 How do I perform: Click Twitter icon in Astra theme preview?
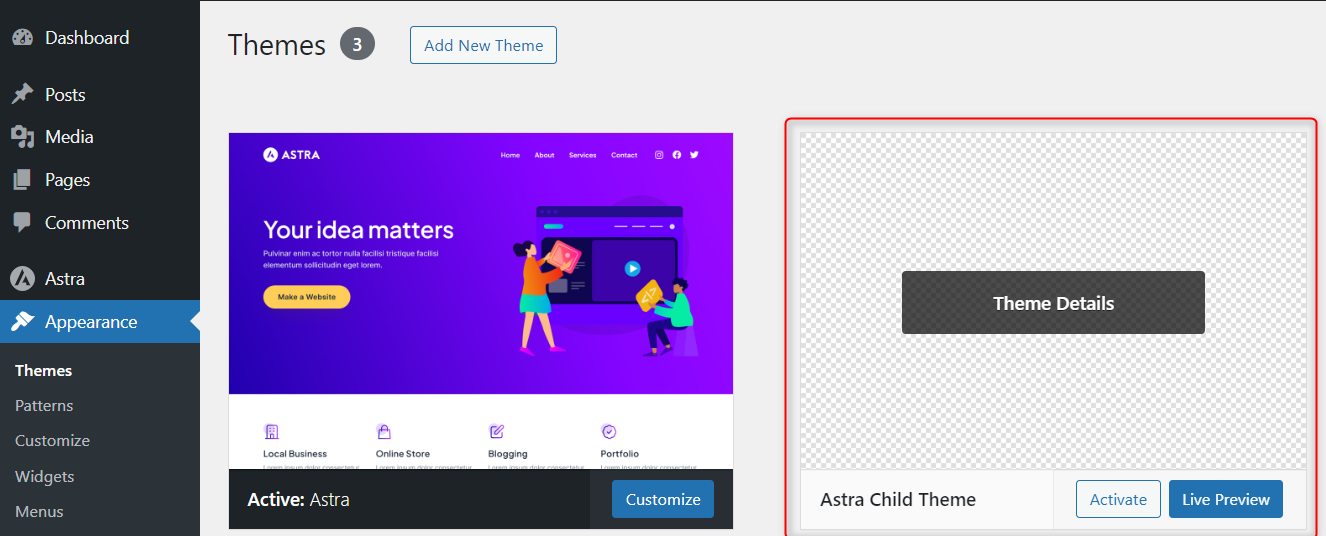(694, 155)
